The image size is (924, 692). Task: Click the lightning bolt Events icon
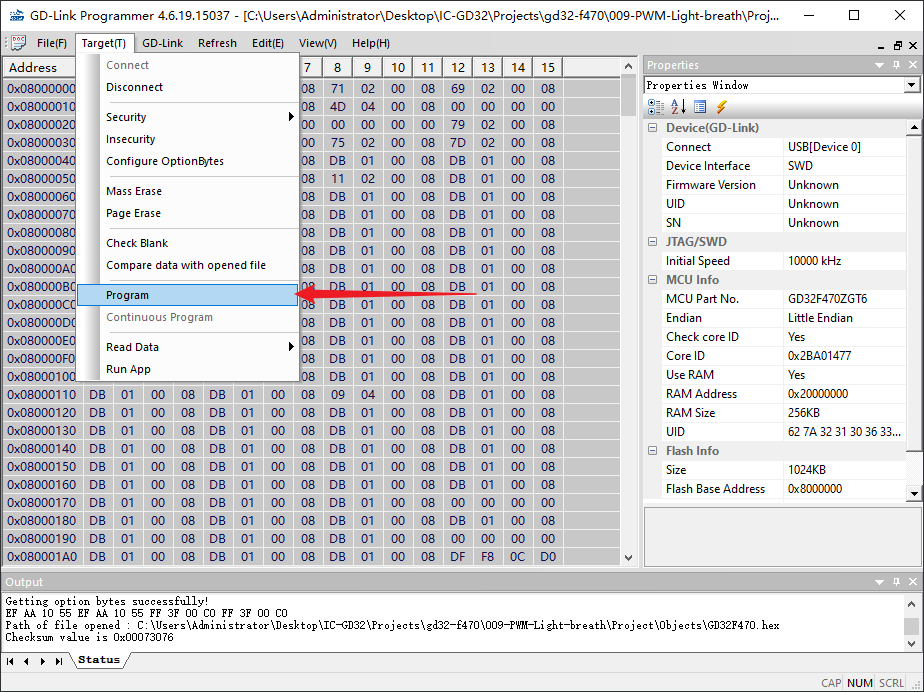coord(721,107)
